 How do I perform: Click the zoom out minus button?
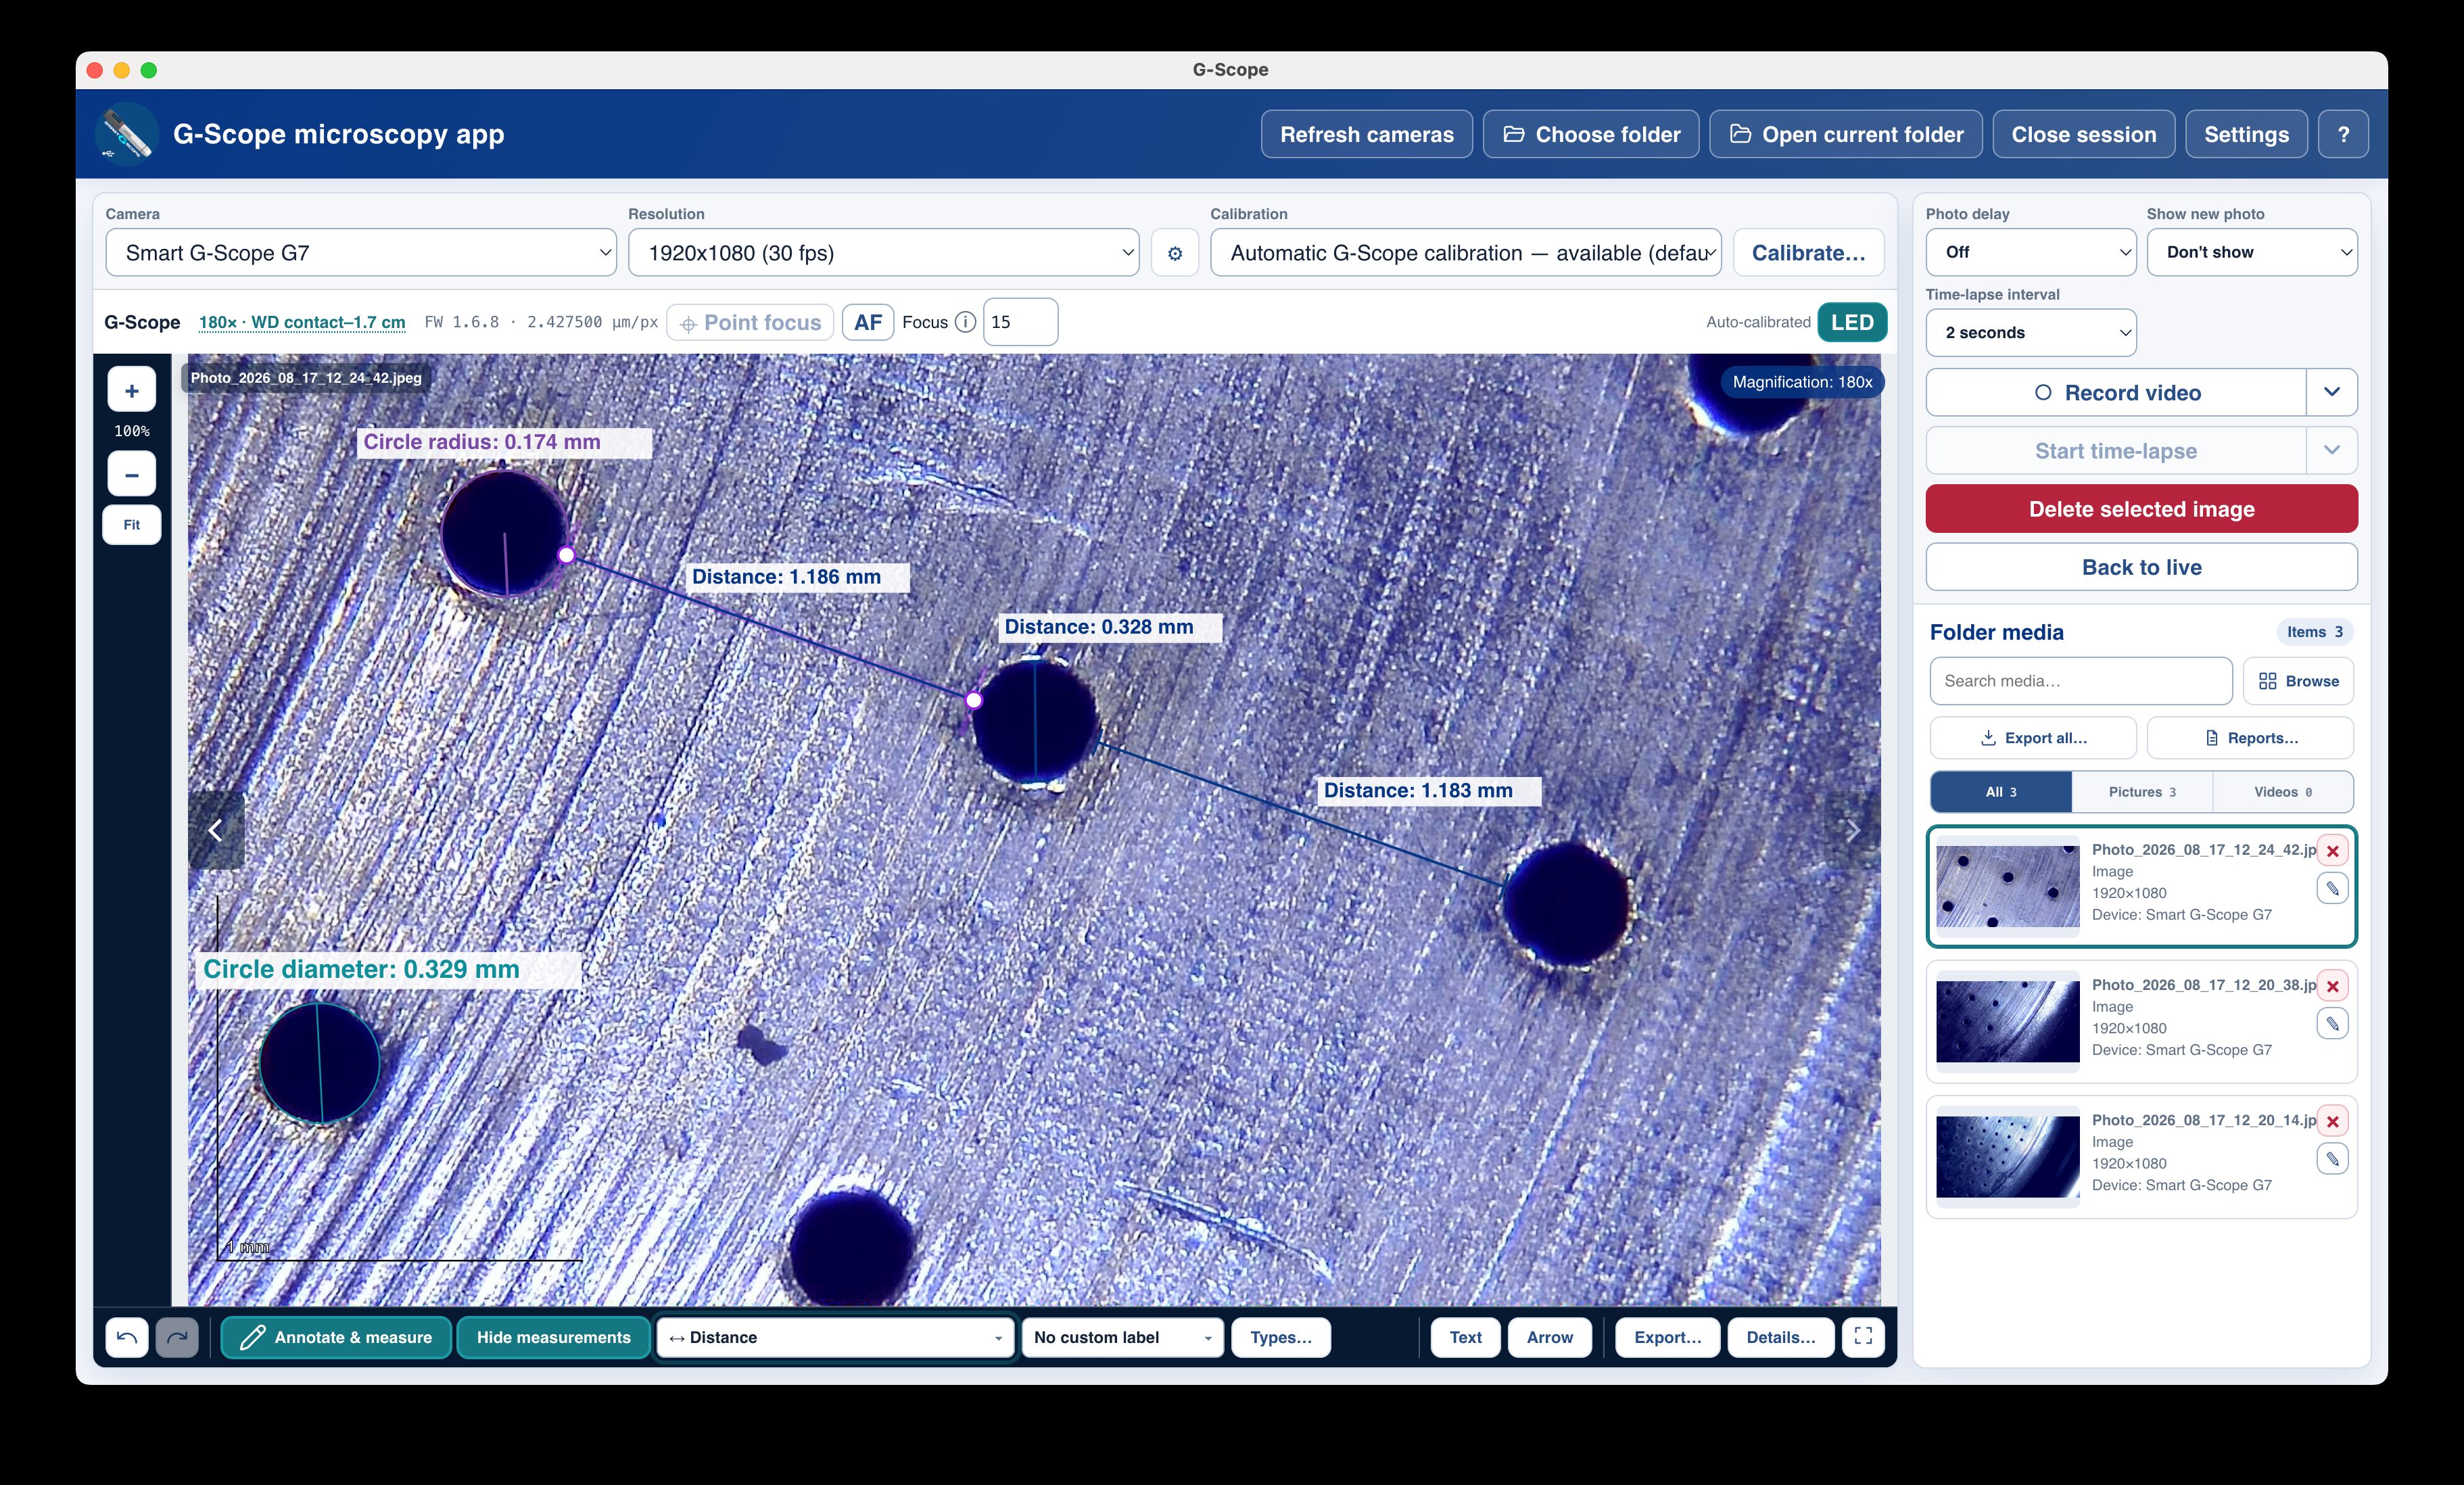click(131, 474)
